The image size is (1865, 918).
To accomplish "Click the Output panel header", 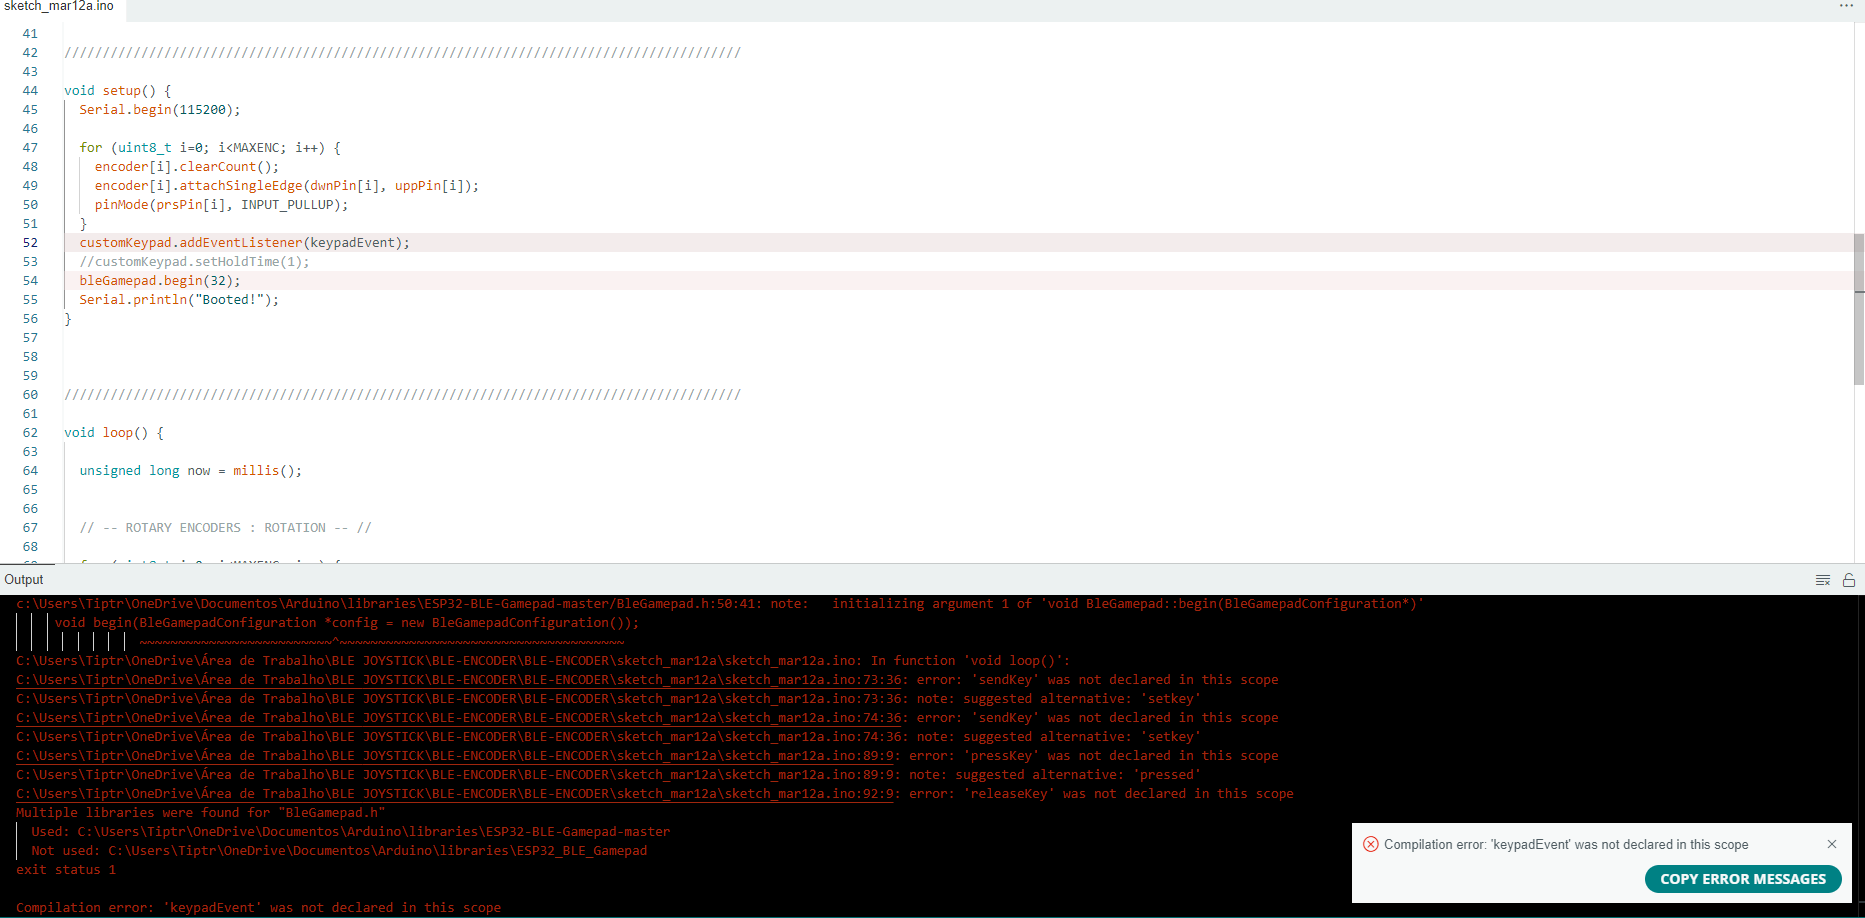I will click(24, 579).
